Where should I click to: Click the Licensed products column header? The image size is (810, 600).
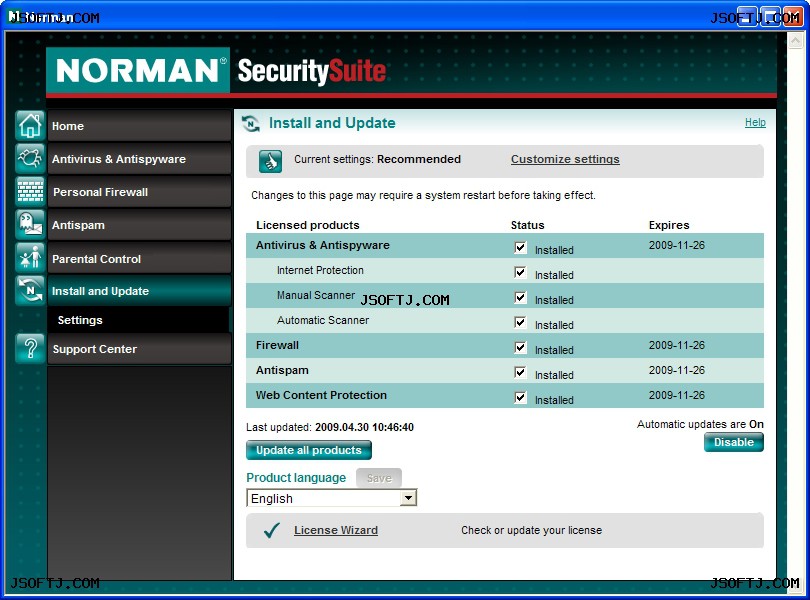(307, 225)
